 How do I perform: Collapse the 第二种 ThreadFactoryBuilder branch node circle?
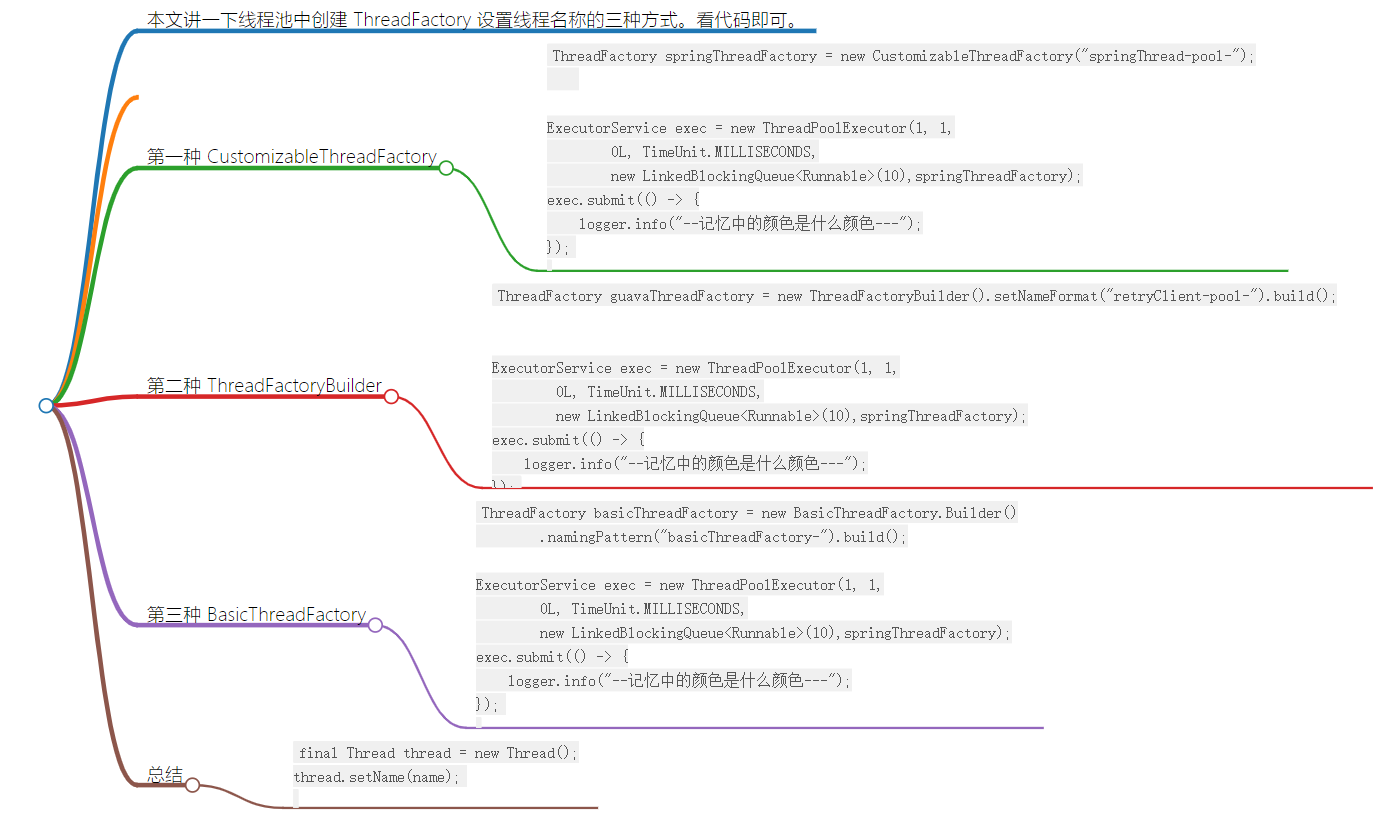point(390,397)
